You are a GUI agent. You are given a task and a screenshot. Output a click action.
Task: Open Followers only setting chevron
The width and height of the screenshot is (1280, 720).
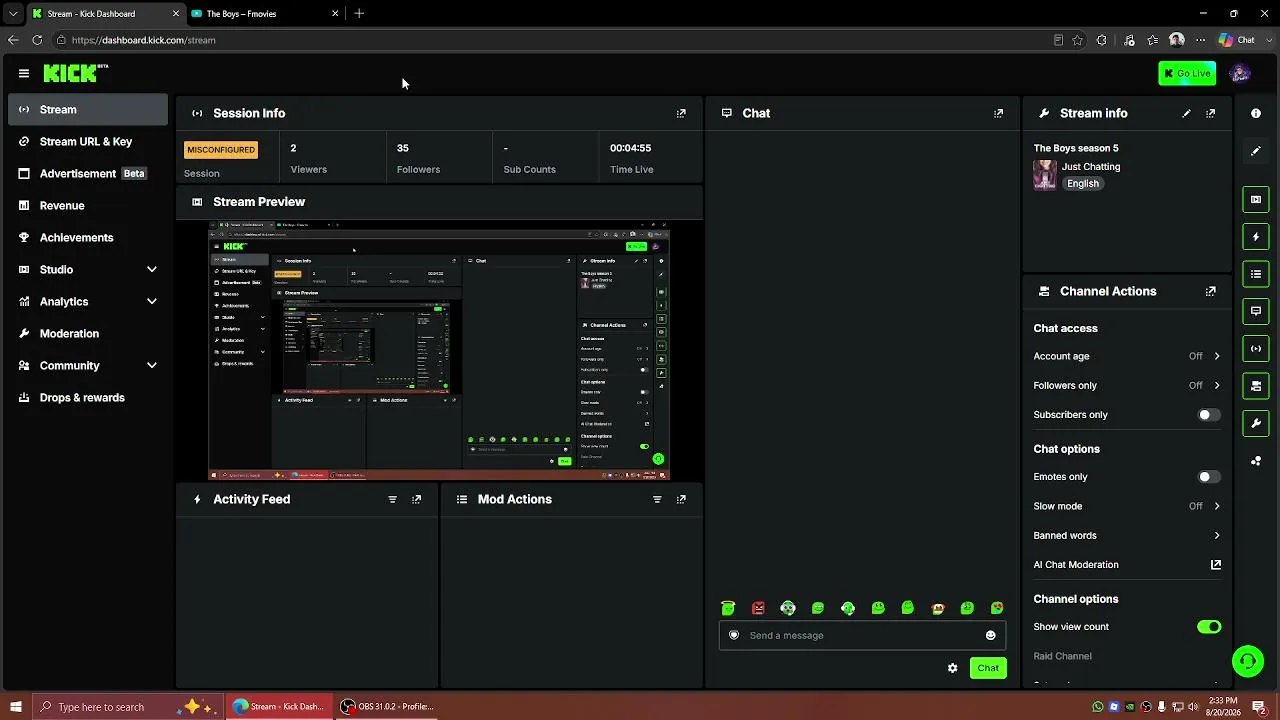pos(1217,386)
